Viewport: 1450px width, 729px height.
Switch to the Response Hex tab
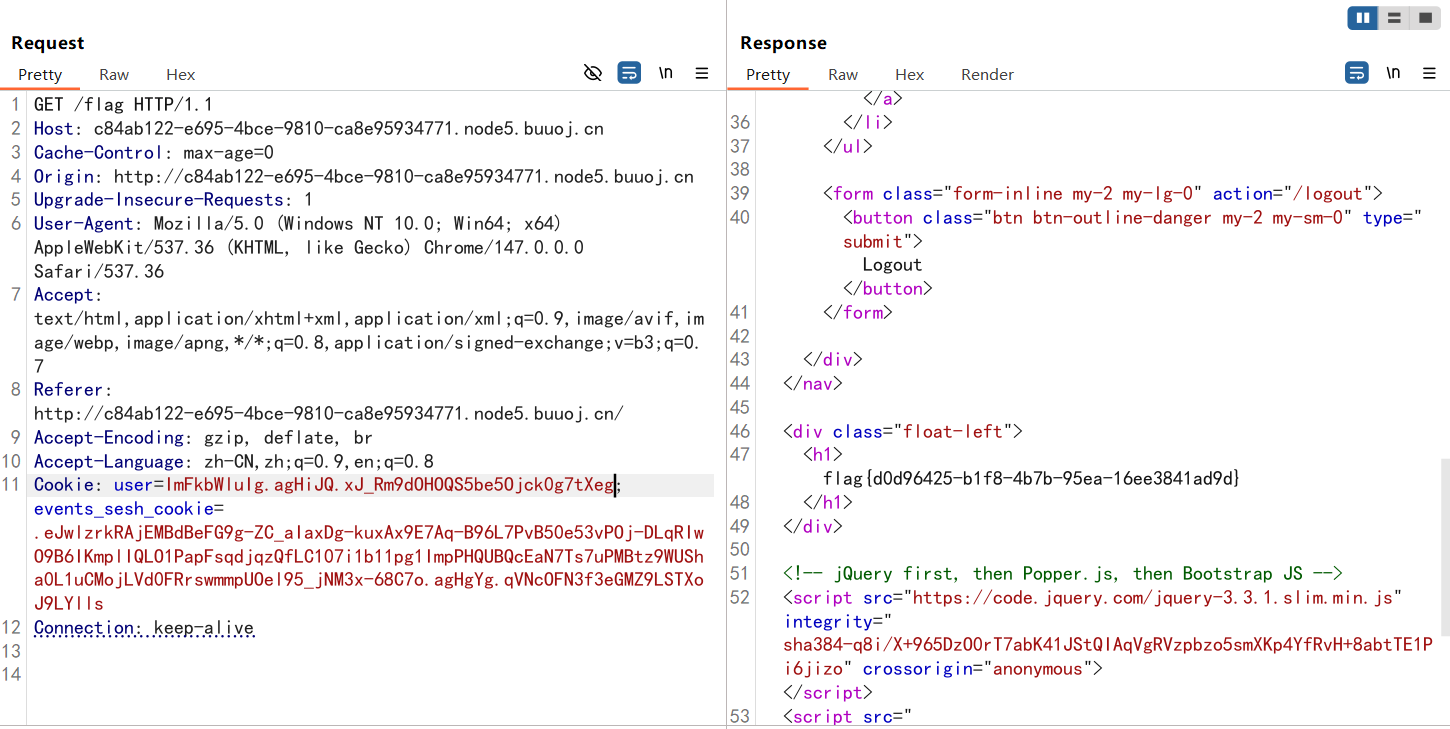coord(910,75)
